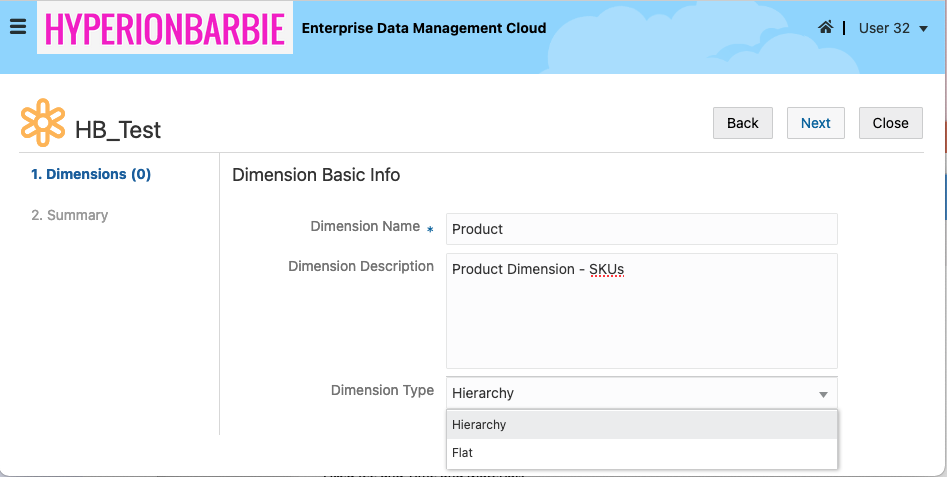Proceed with the Next button
947x477 pixels.
pos(815,123)
